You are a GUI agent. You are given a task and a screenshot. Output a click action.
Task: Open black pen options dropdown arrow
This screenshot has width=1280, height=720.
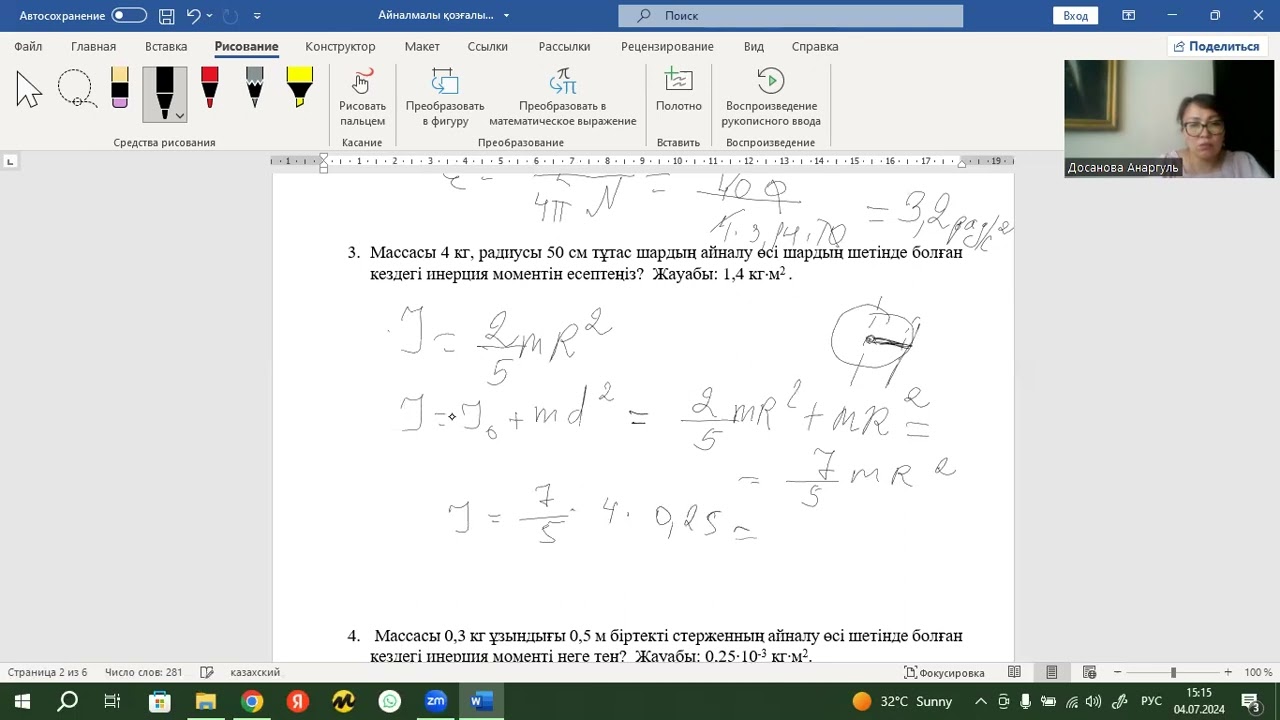tap(180, 115)
